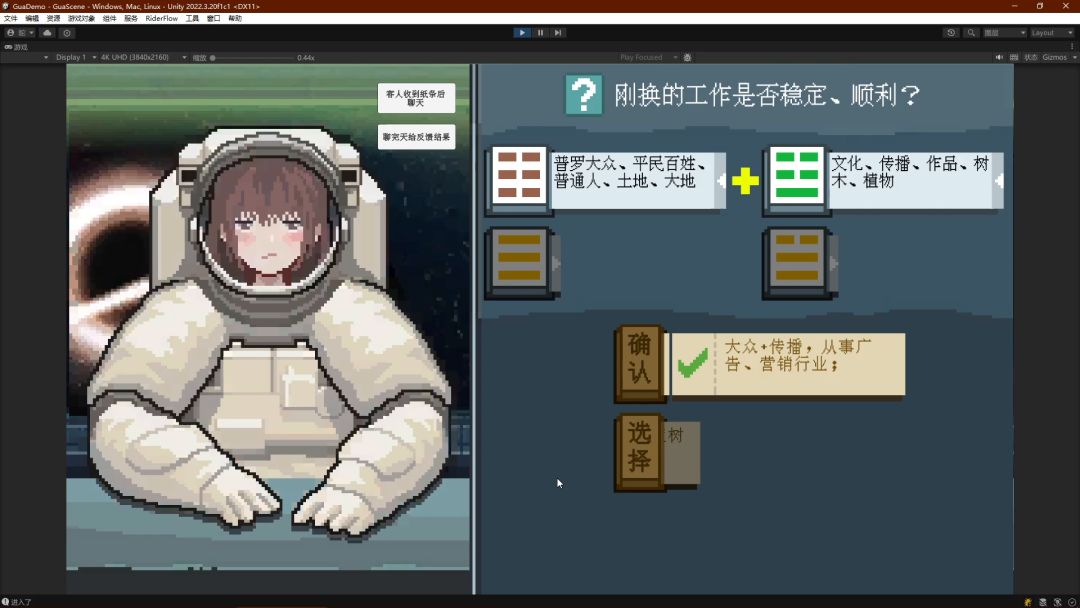Open the 4K UHD resolution dropdown
The height and width of the screenshot is (608, 1080).
tap(143, 58)
